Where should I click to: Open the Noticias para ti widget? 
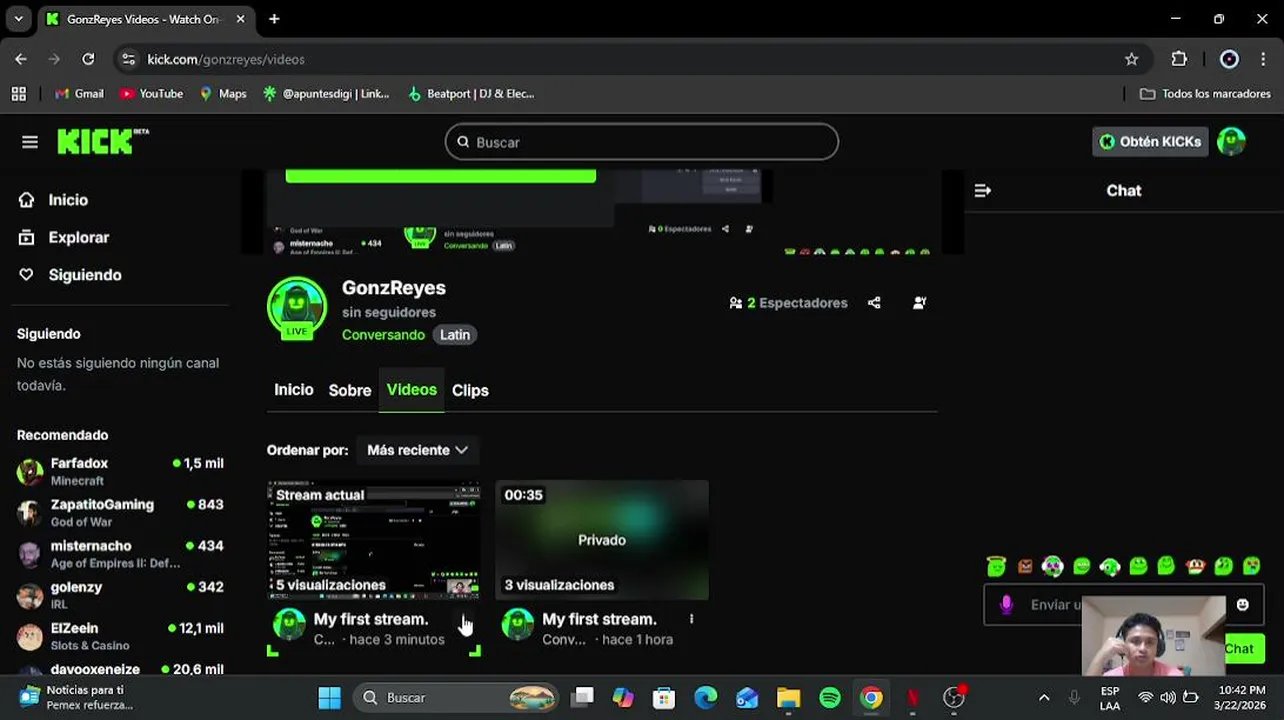(x=76, y=697)
